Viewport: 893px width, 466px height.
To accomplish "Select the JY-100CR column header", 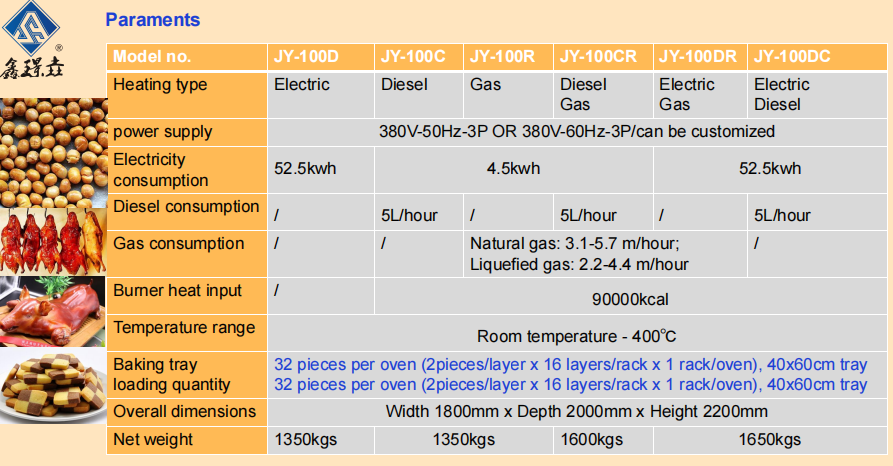I will pyautogui.click(x=598, y=57).
